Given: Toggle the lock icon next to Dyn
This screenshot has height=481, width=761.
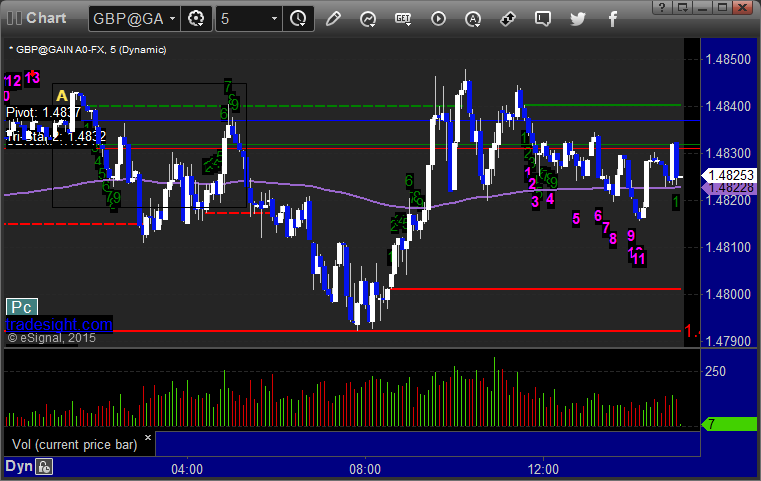Looking at the screenshot, I should (44, 467).
